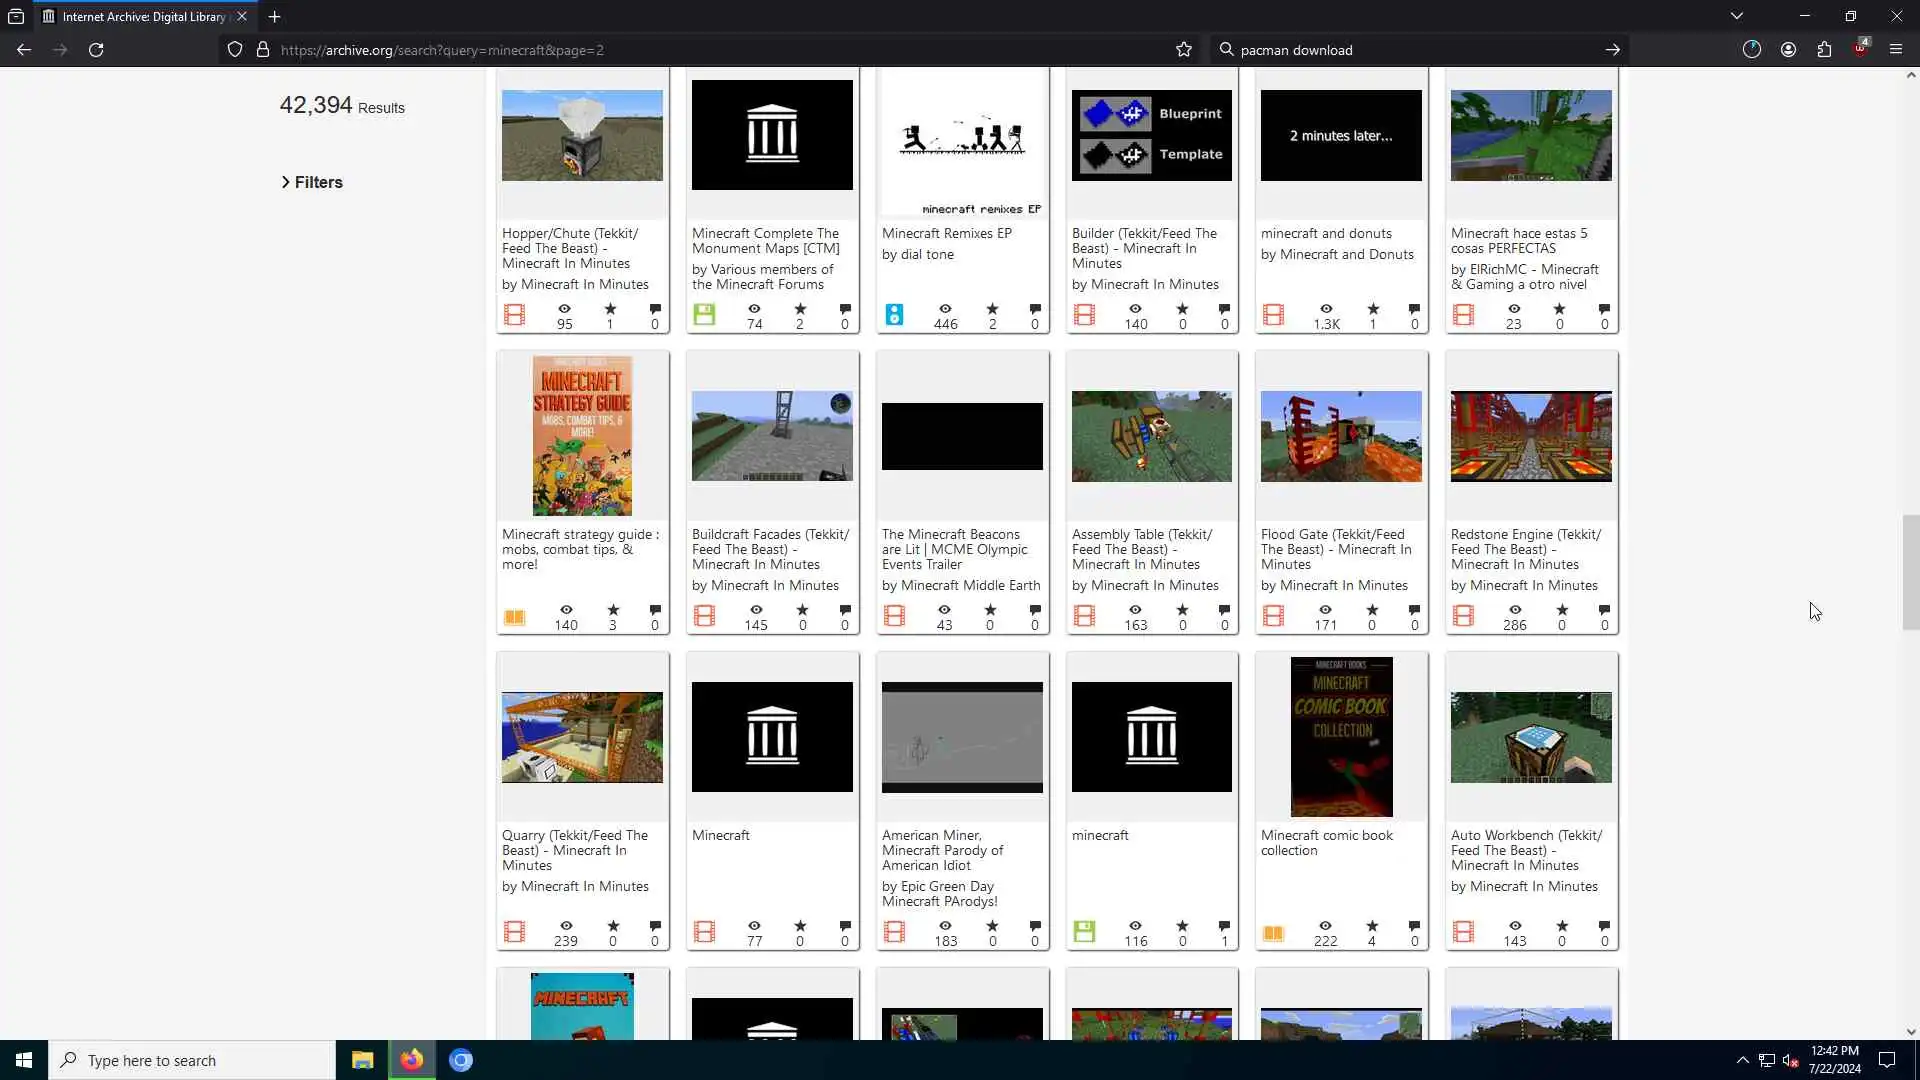Image resolution: width=1920 pixels, height=1080 pixels.
Task: Open the list all tabs dropdown arrow
Action: coord(1737,16)
